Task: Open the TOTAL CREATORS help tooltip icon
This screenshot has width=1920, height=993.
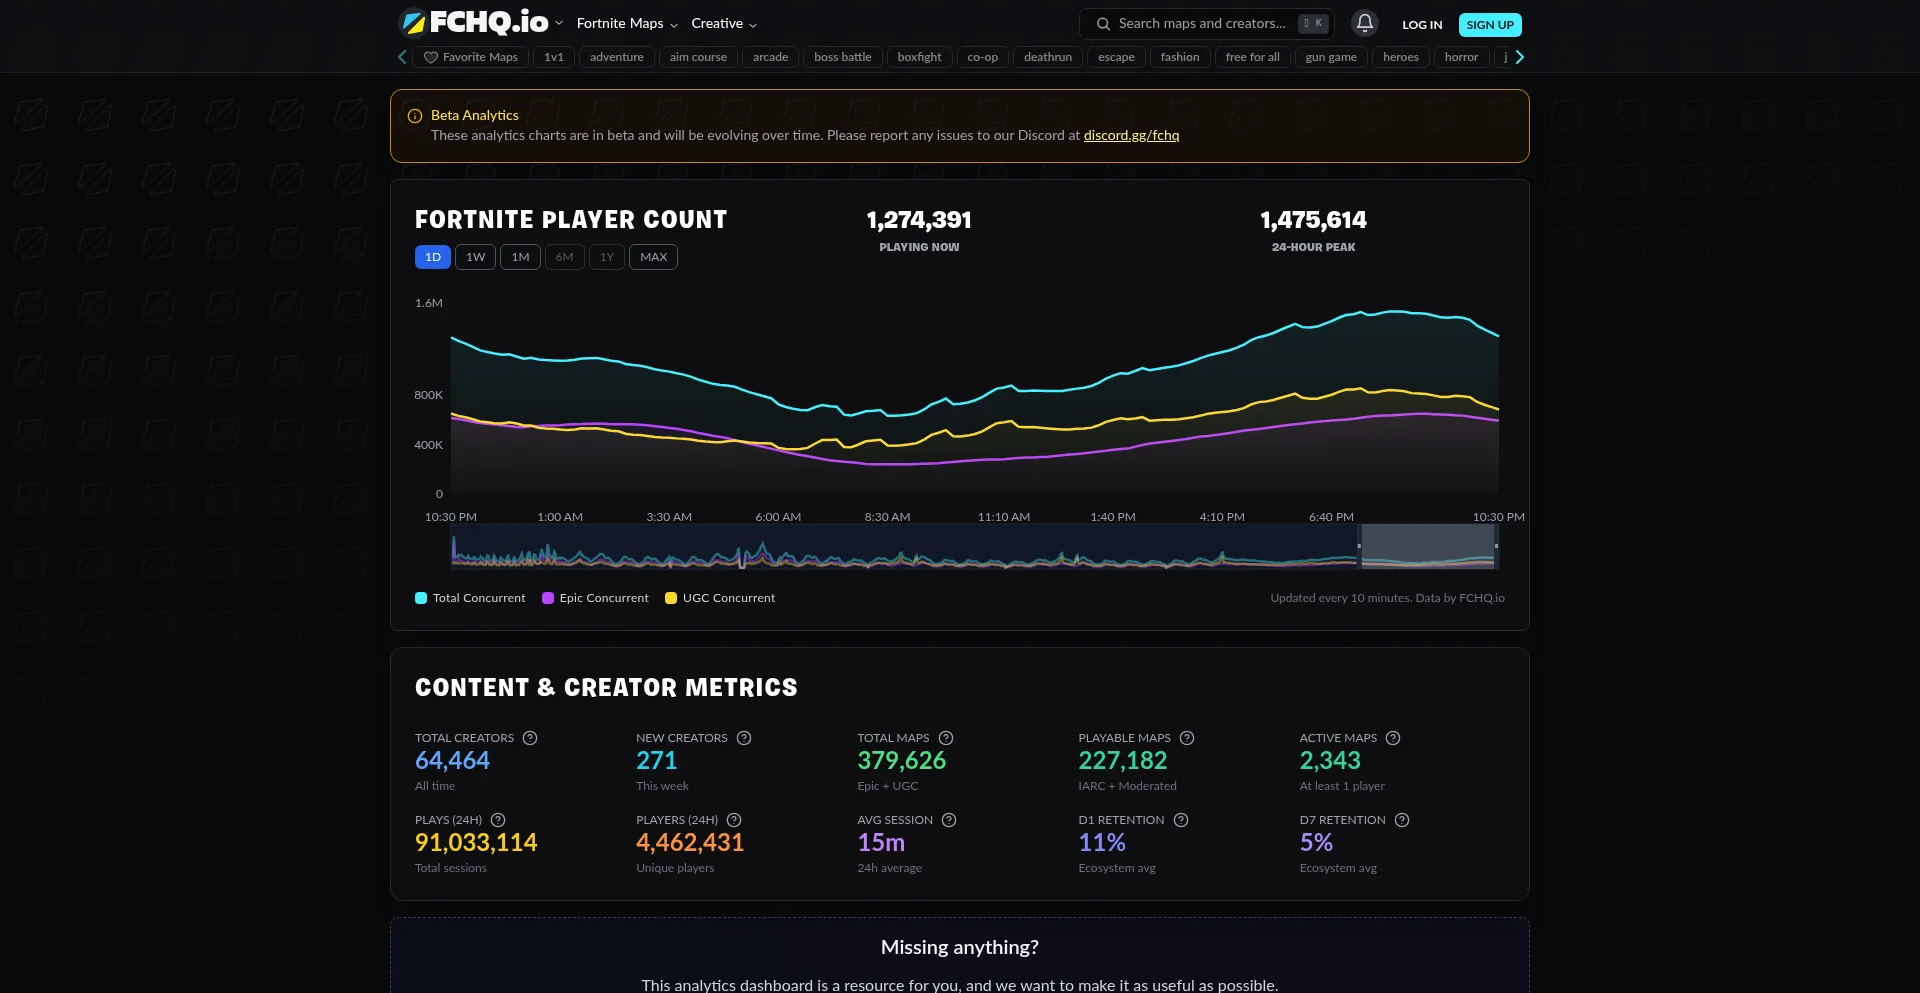Action: coord(529,738)
